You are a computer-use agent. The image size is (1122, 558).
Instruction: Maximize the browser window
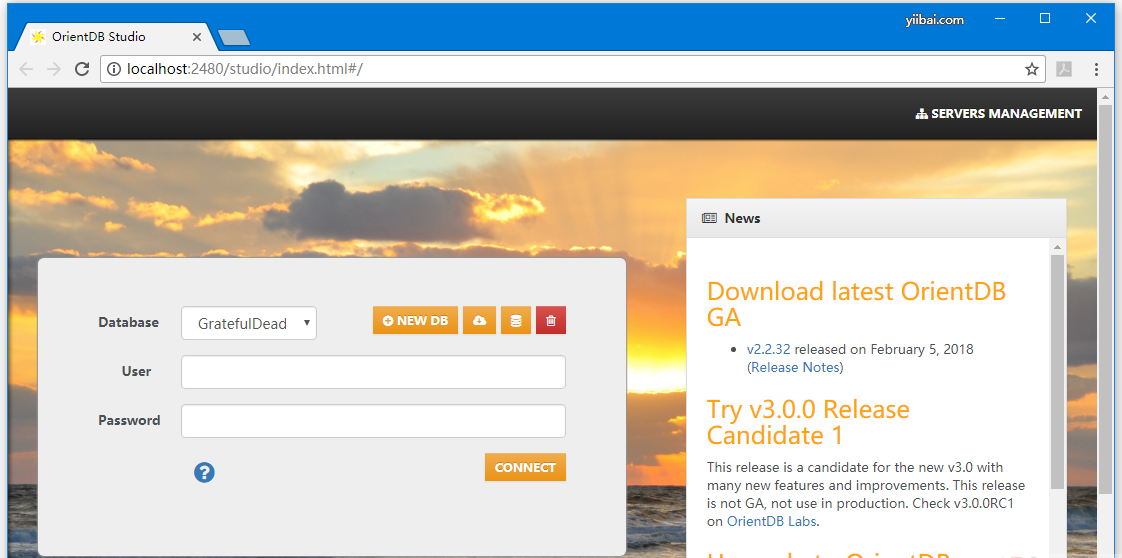(1045, 19)
